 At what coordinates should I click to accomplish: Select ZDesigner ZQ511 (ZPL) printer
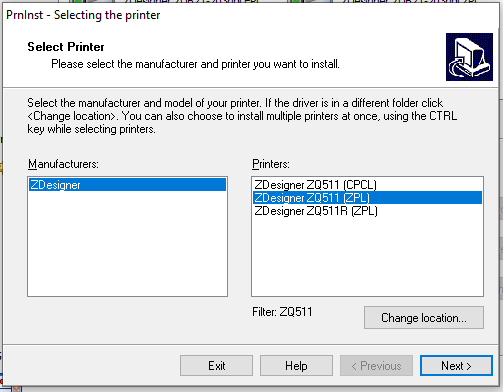[367, 198]
